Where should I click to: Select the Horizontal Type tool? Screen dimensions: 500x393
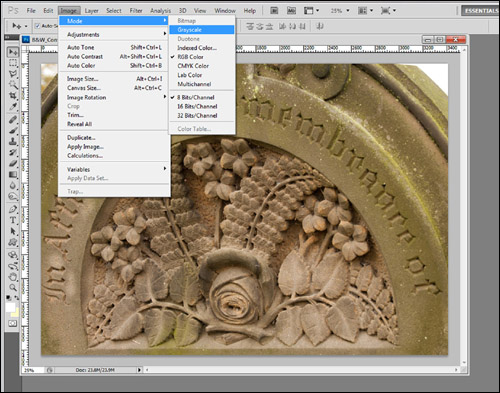pyautogui.click(x=13, y=220)
